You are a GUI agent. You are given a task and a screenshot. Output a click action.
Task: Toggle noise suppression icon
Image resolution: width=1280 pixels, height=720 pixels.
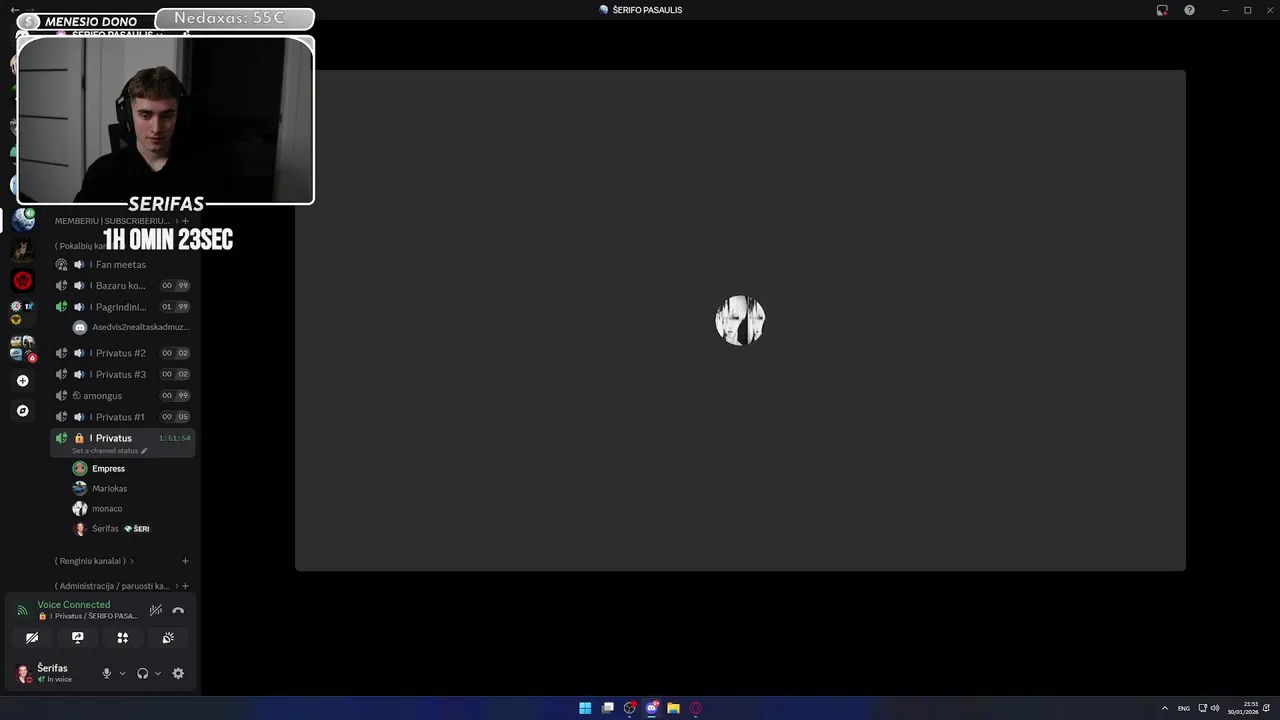click(156, 610)
